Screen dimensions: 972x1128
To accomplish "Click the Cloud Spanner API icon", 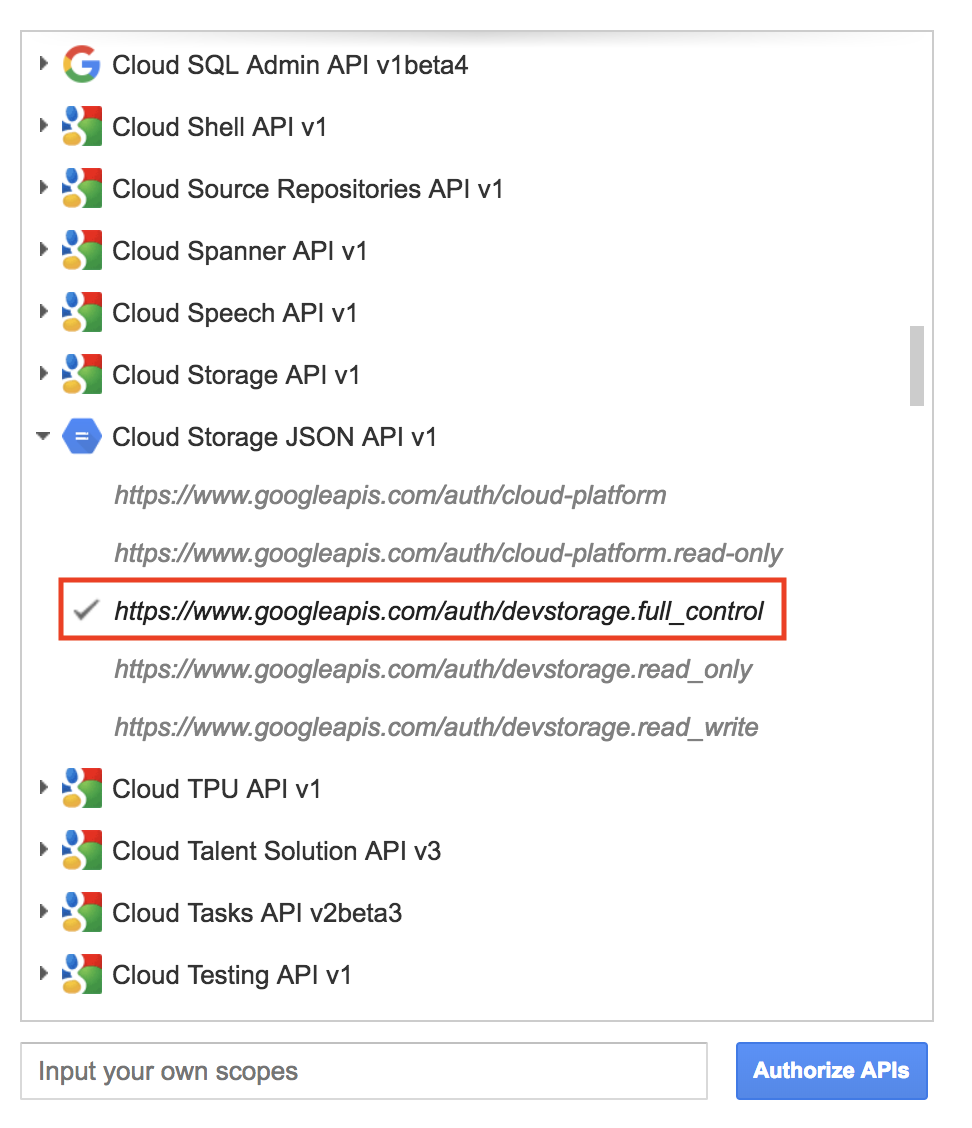I will pyautogui.click(x=81, y=251).
